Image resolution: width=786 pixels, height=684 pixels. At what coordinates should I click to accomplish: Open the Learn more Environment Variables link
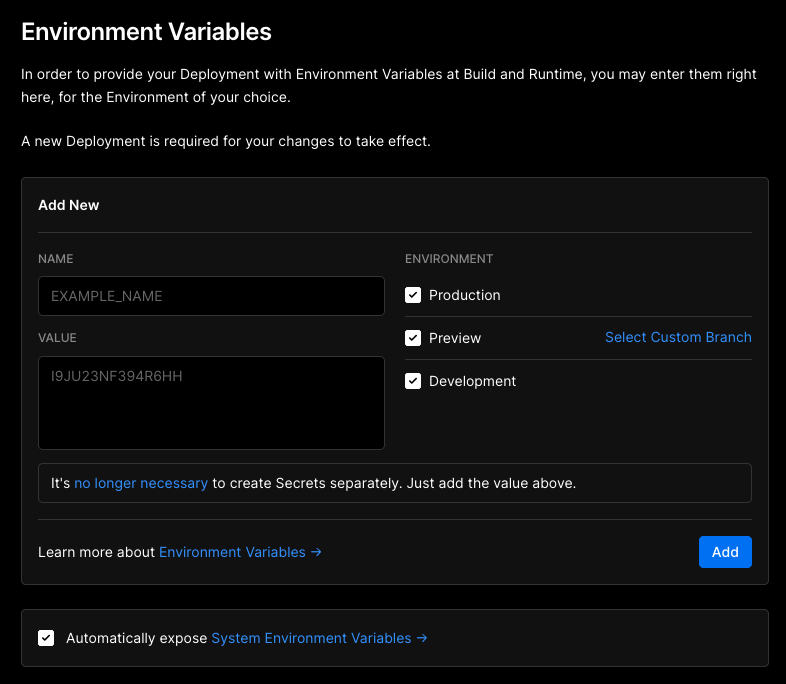tap(232, 552)
